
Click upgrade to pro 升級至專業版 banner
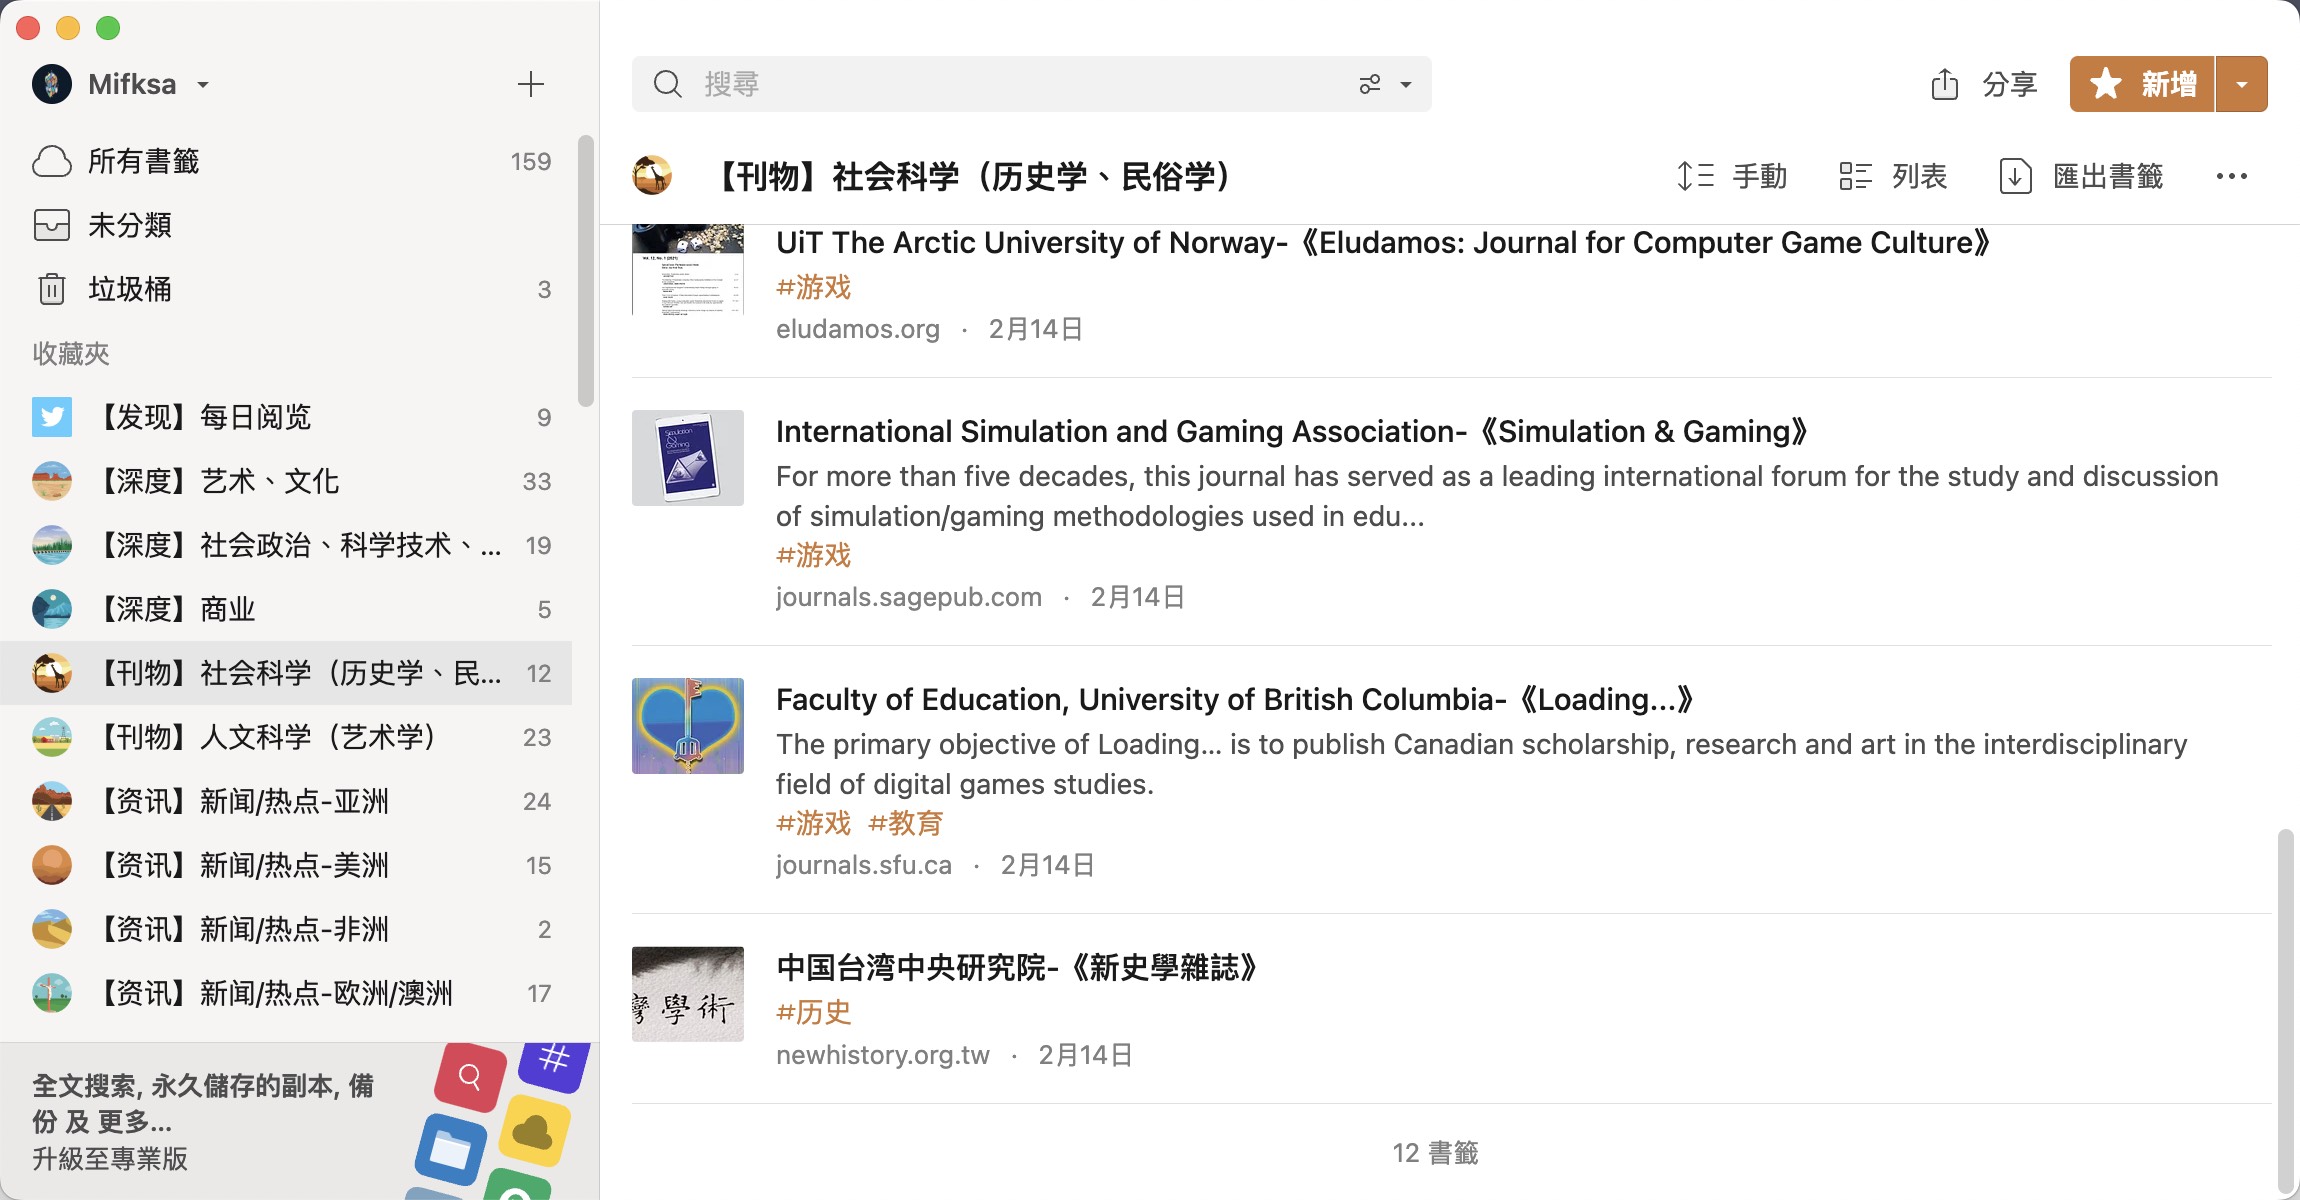click(110, 1159)
